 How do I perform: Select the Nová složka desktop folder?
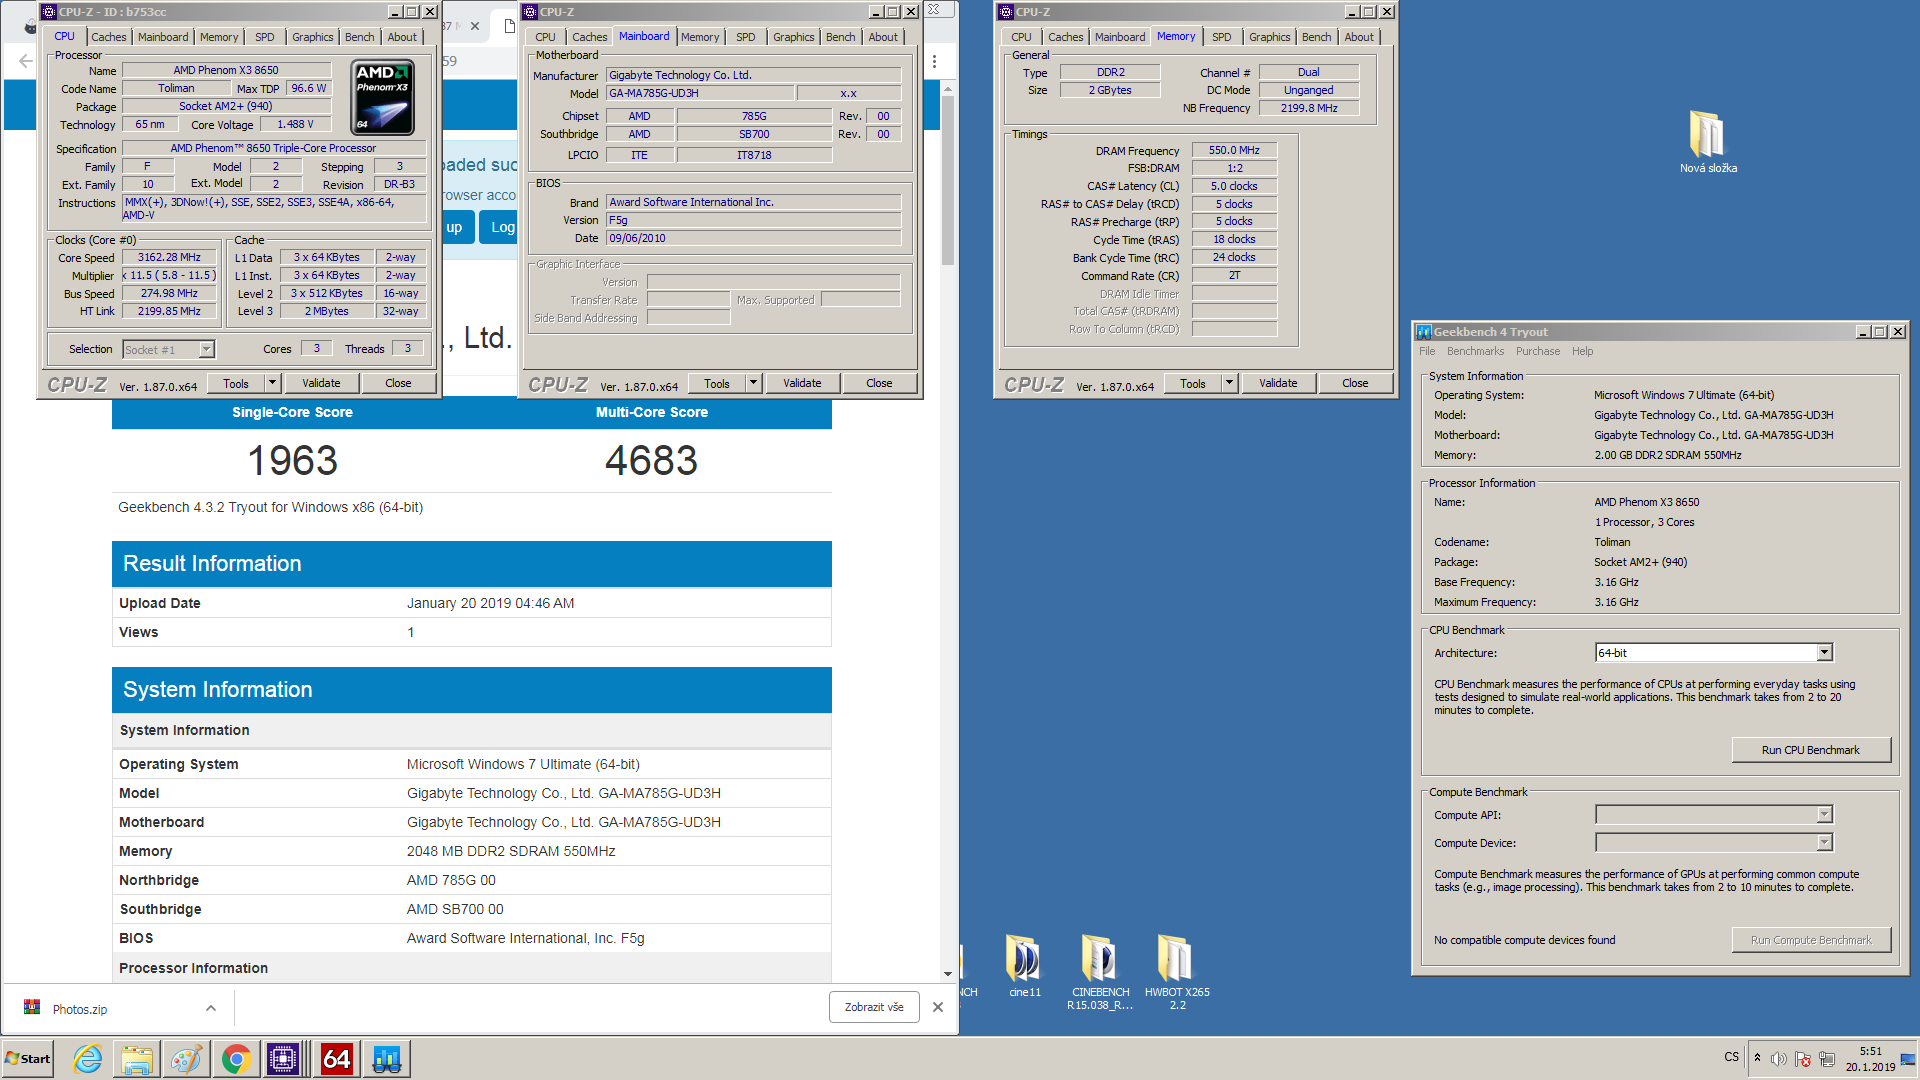click(x=1708, y=141)
